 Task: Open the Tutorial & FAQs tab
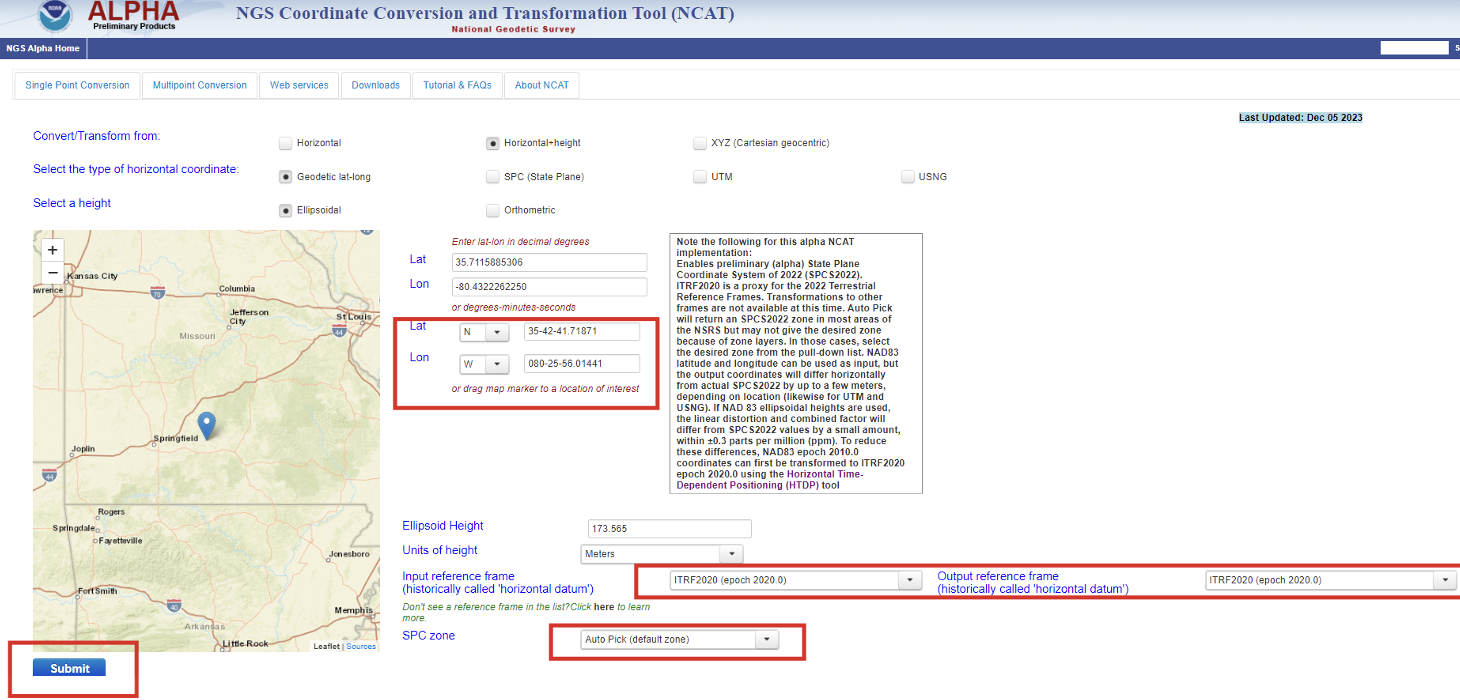(457, 85)
